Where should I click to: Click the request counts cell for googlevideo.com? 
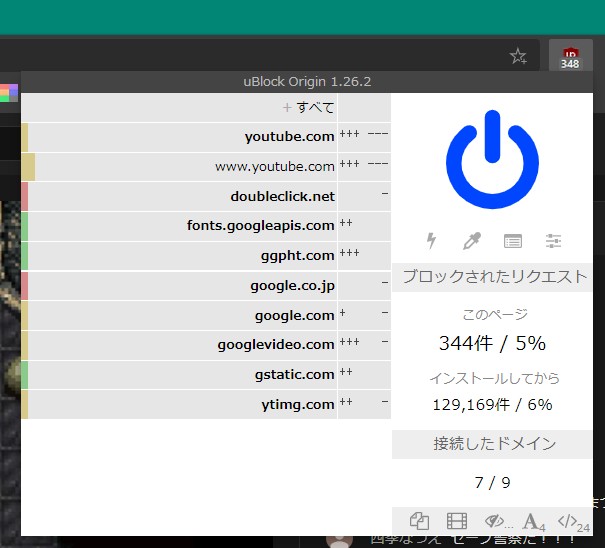click(364, 345)
